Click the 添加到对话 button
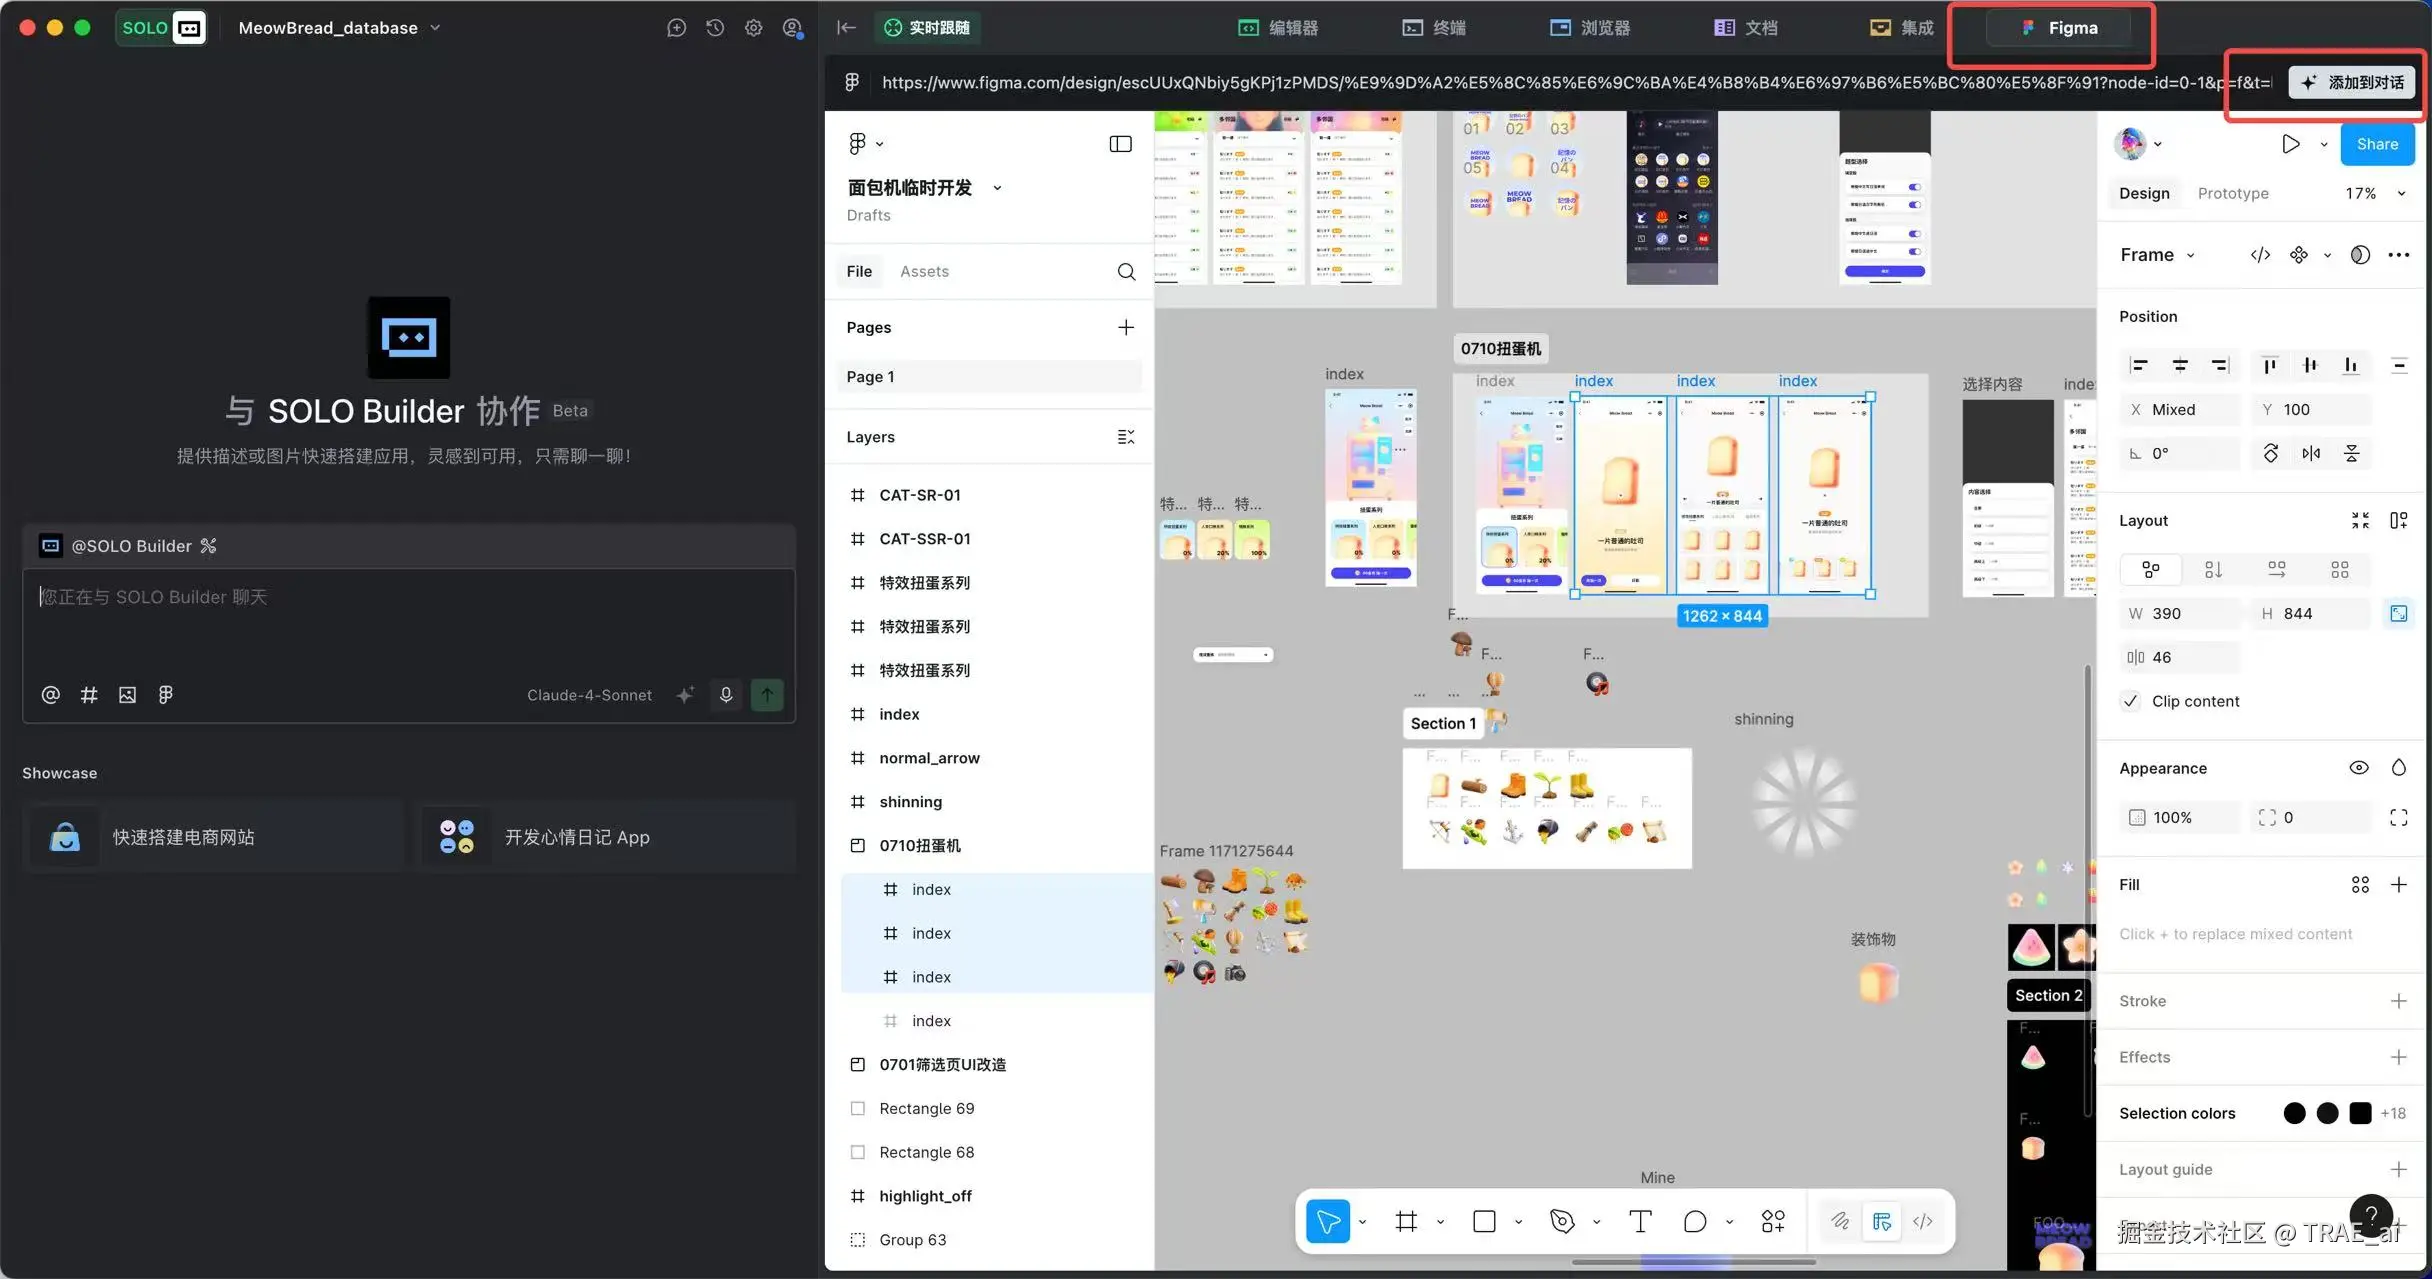Screen dimensions: 2432x1279 (x=2352, y=82)
